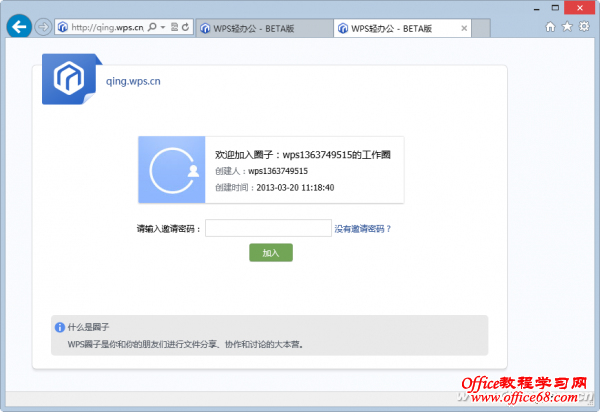Open the address bar dropdown arrow
Image resolution: width=600 pixels, height=412 pixels.
(163, 27)
